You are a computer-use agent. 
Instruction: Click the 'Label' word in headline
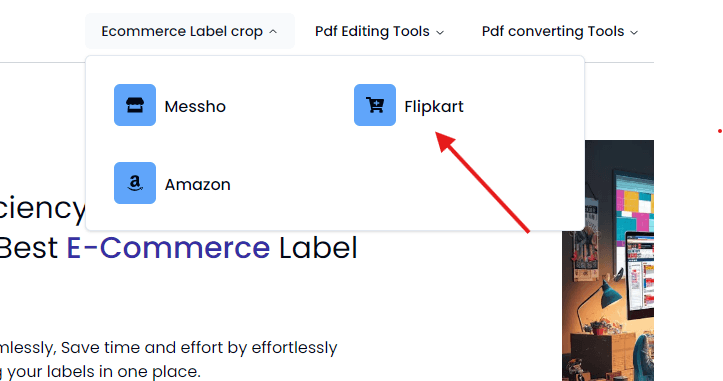tap(318, 248)
